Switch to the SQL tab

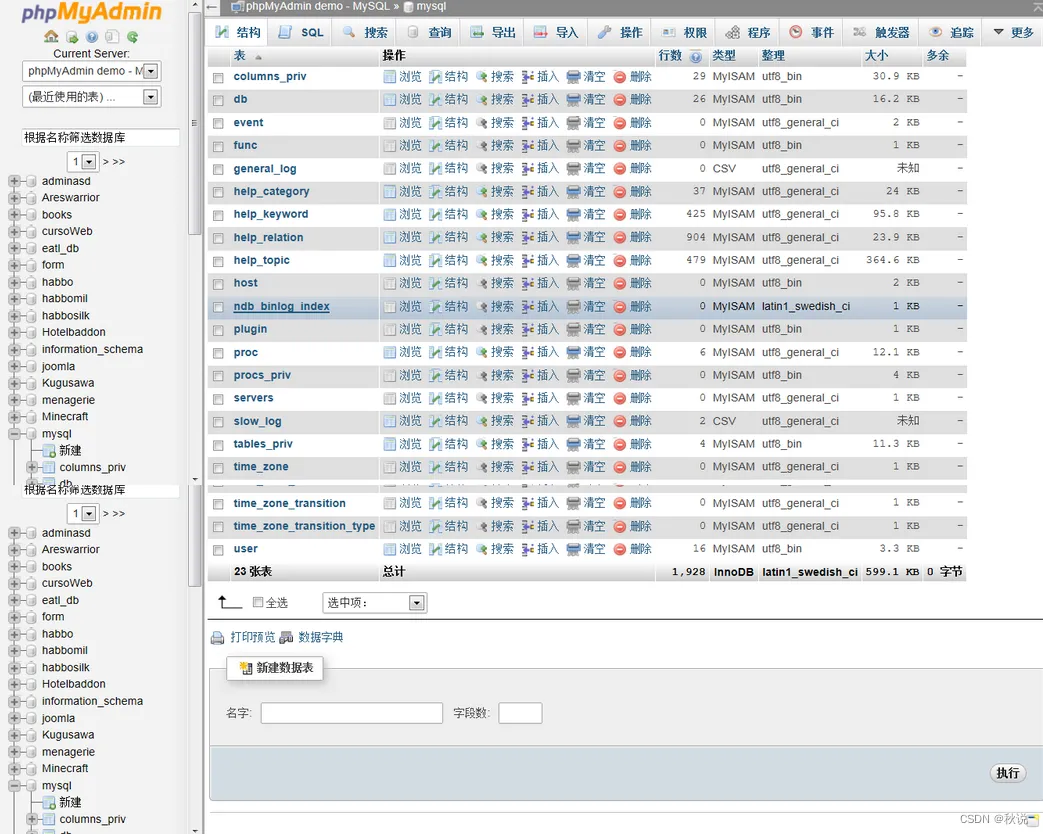[301, 33]
